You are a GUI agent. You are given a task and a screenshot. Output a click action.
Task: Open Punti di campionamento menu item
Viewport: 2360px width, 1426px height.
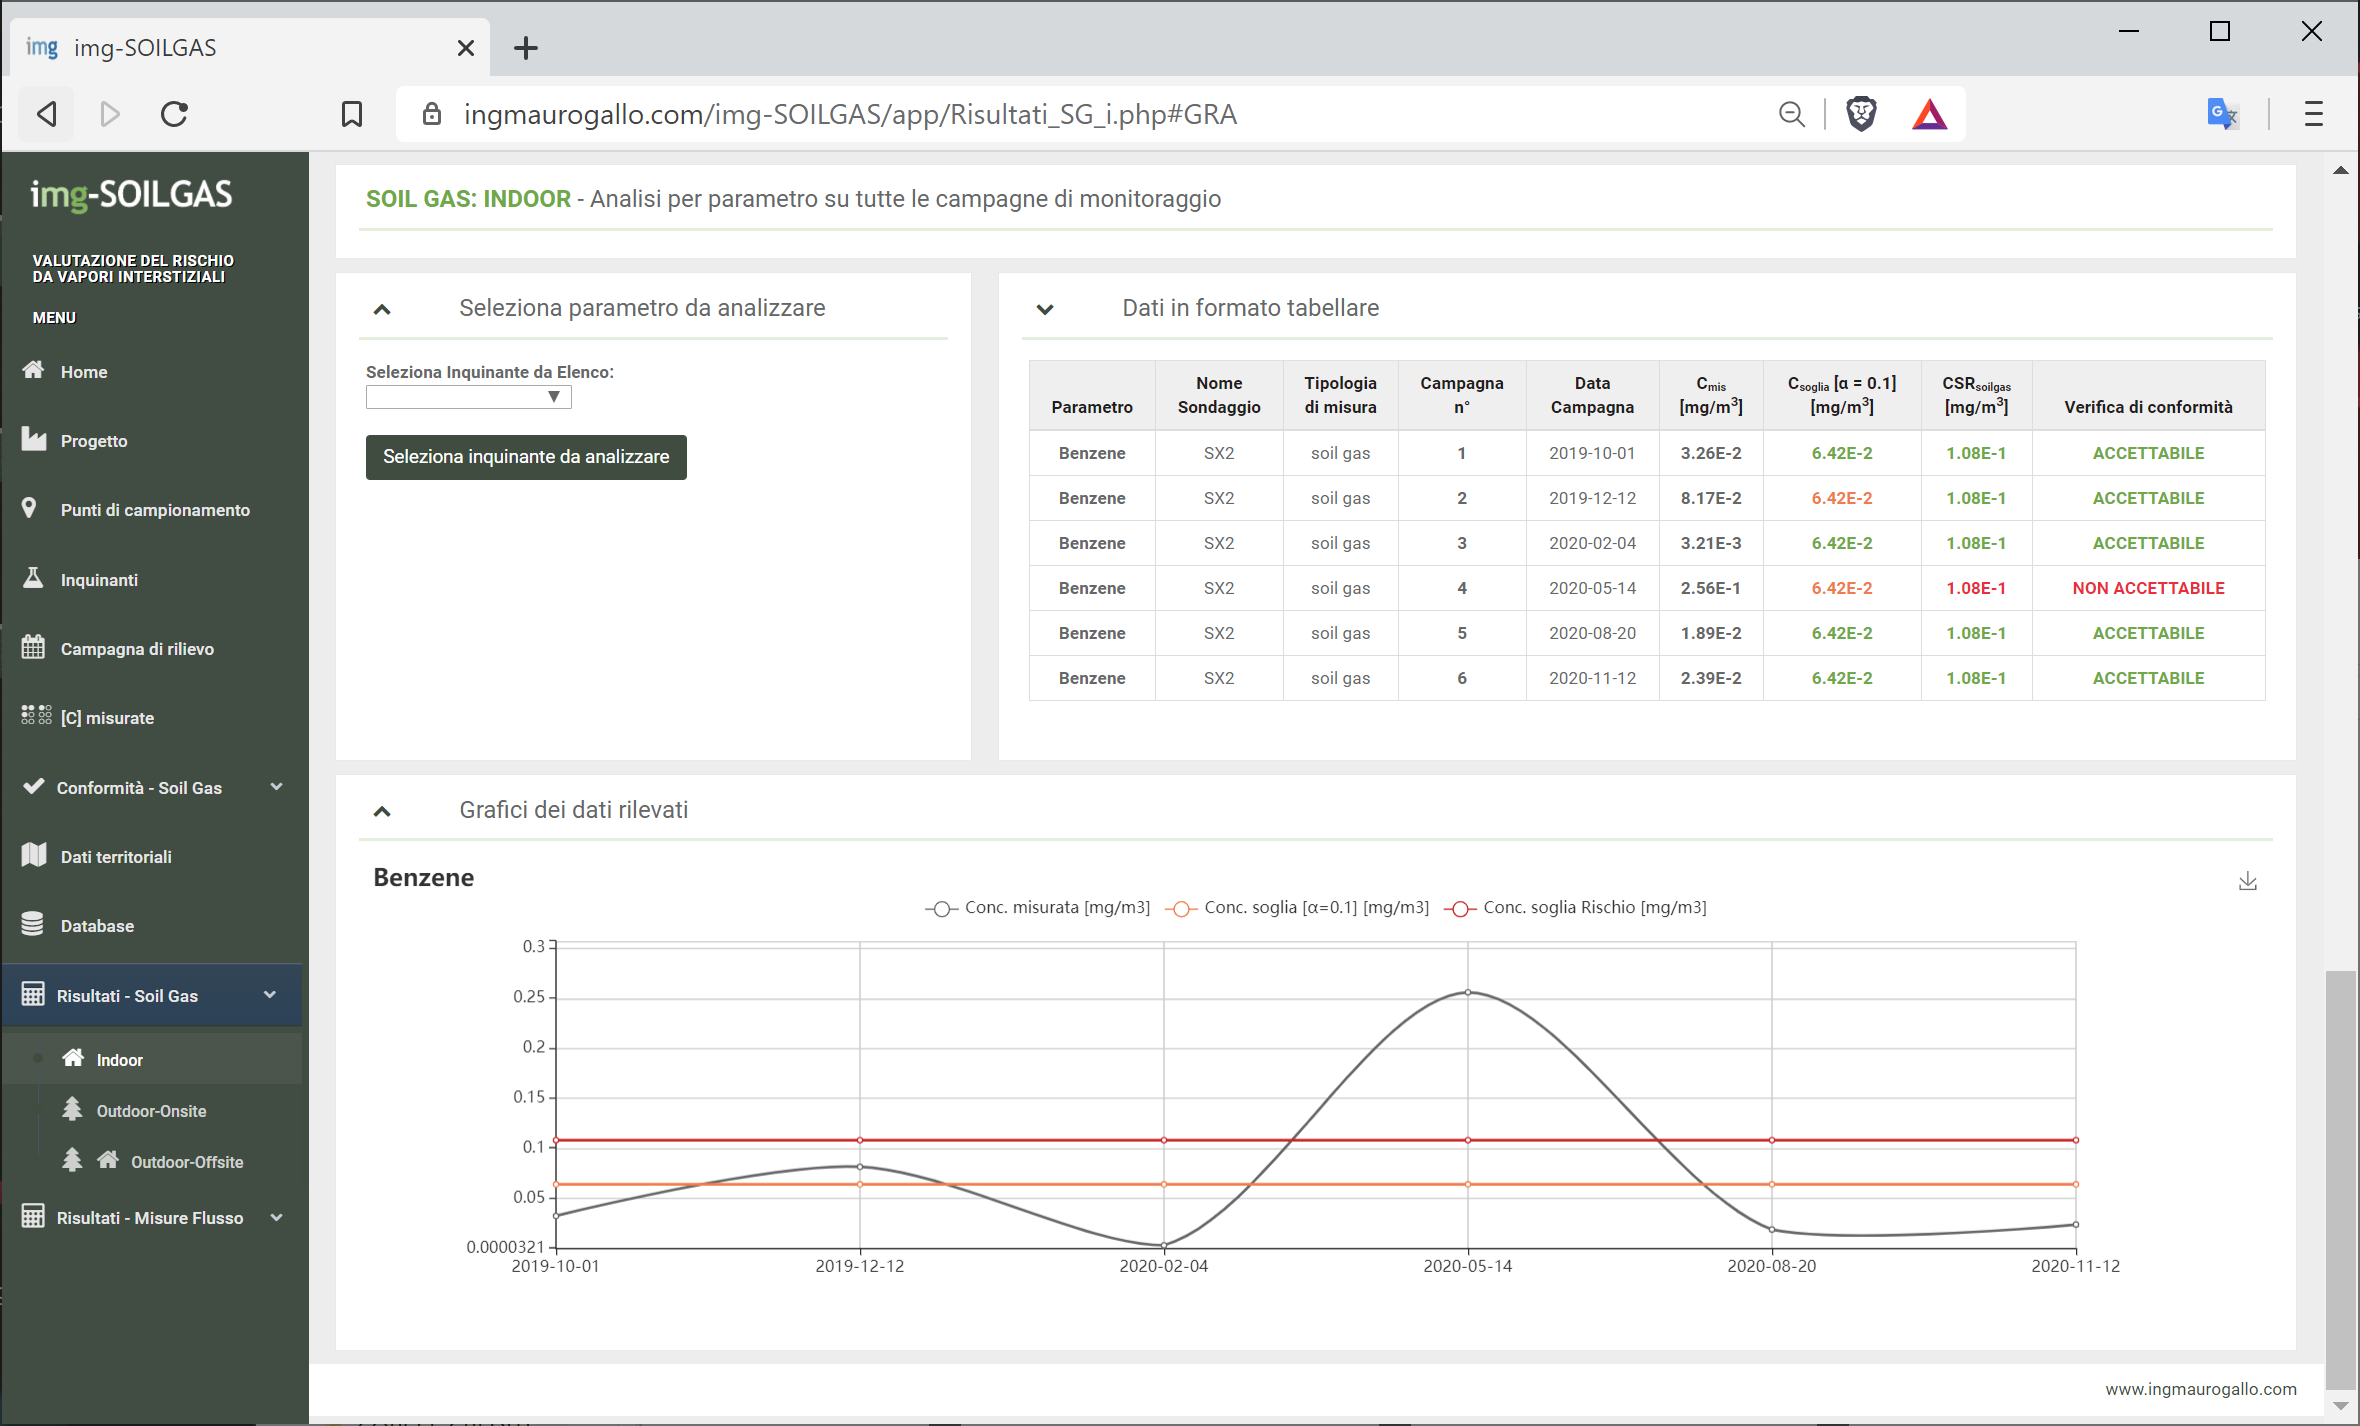tap(155, 510)
